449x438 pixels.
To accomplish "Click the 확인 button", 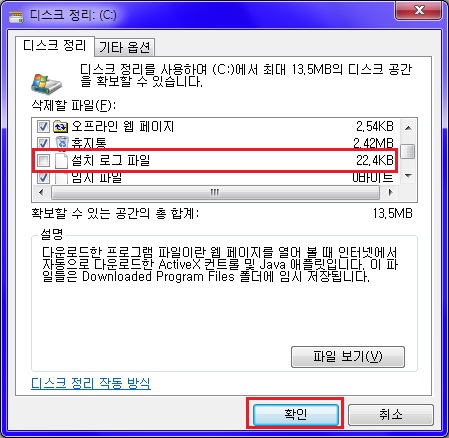I will (295, 414).
